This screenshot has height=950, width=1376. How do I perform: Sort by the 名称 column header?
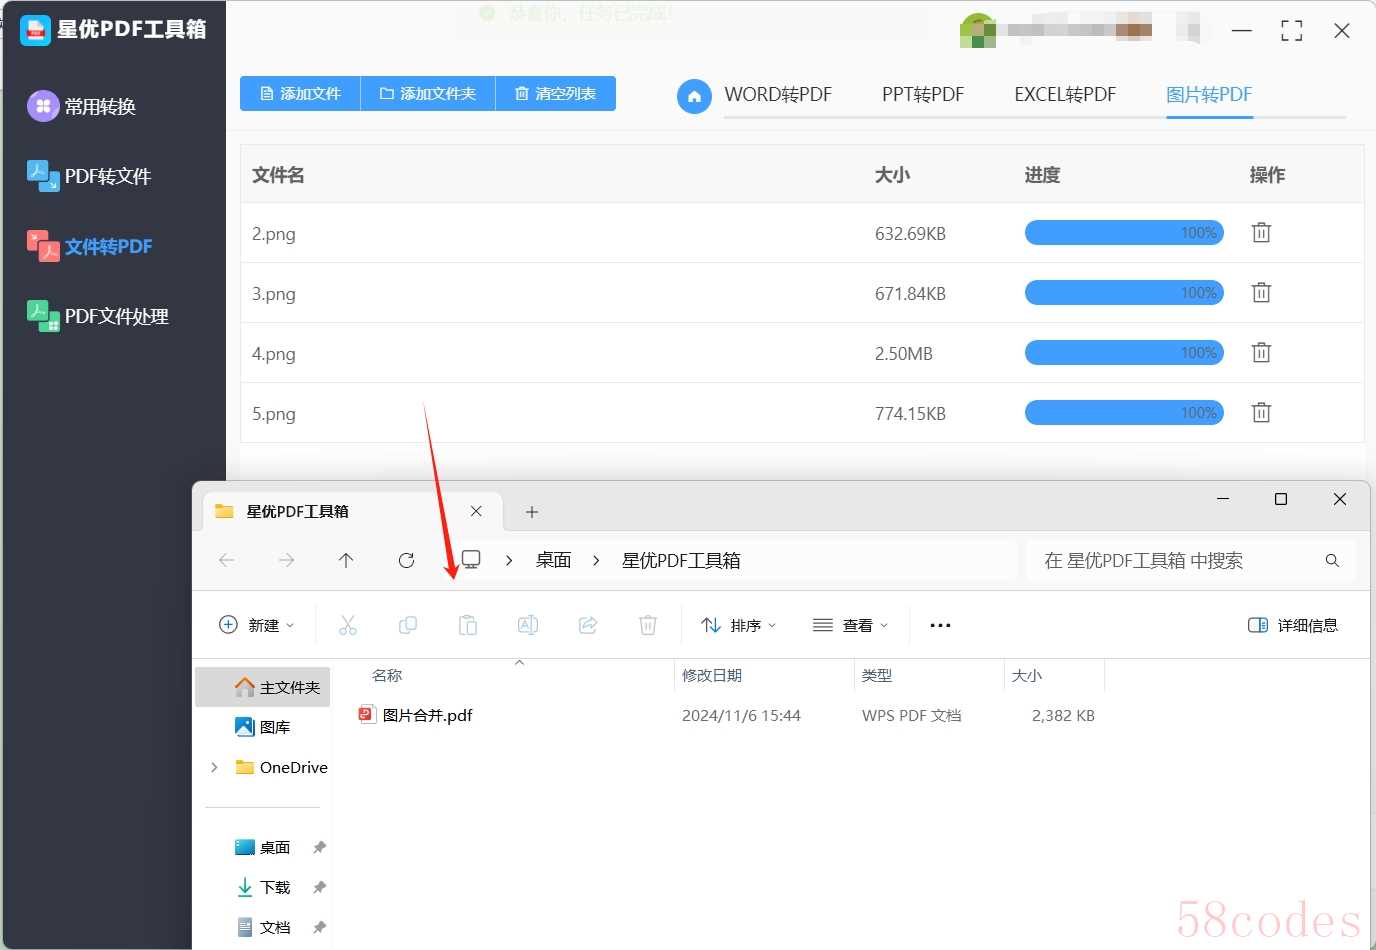[x=387, y=675]
